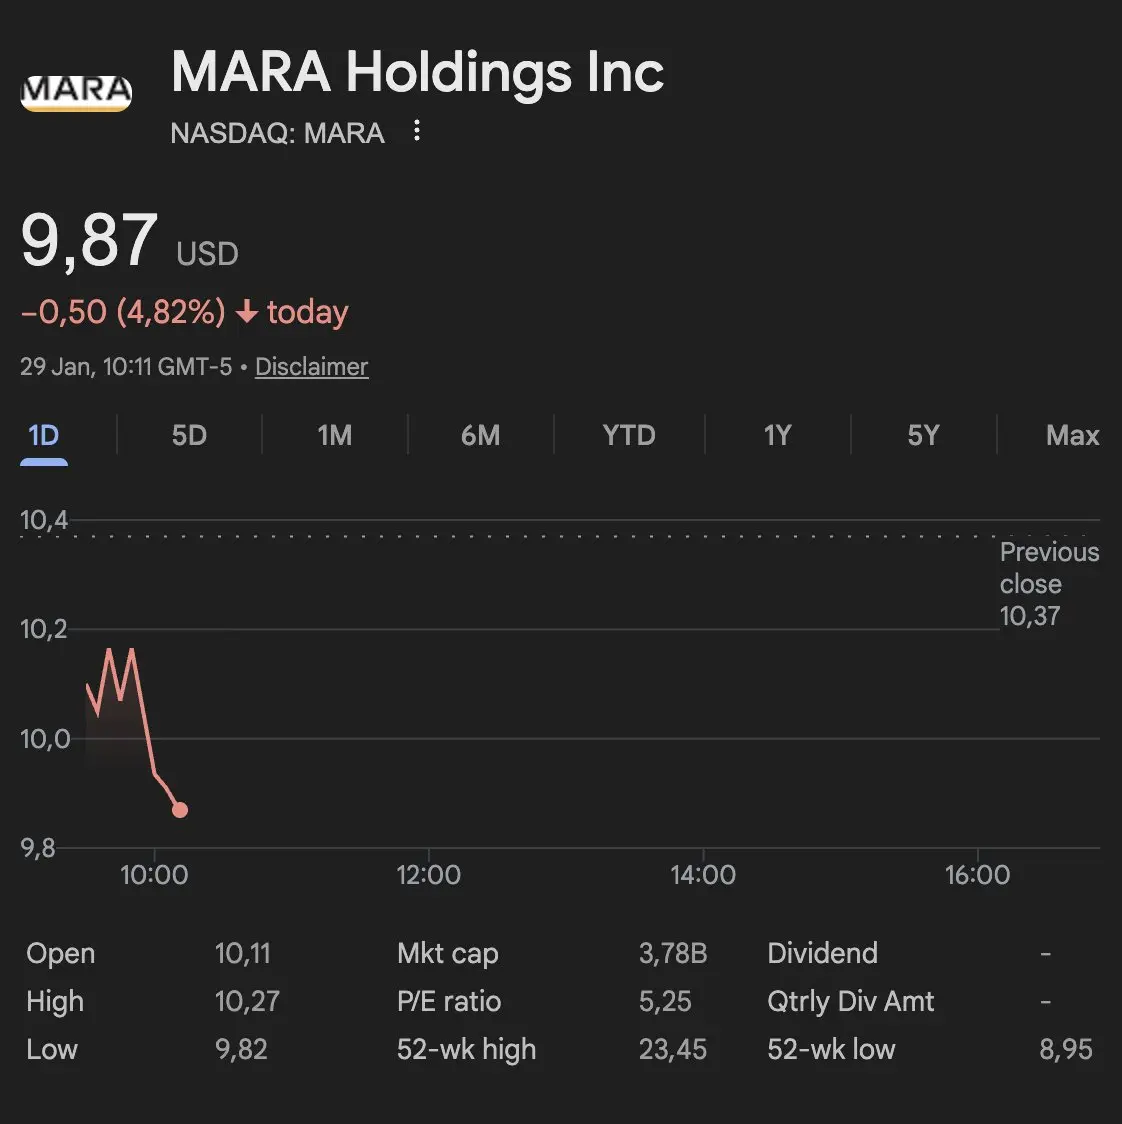This screenshot has width=1122, height=1124.
Task: Show the Max range chart
Action: click(1072, 436)
